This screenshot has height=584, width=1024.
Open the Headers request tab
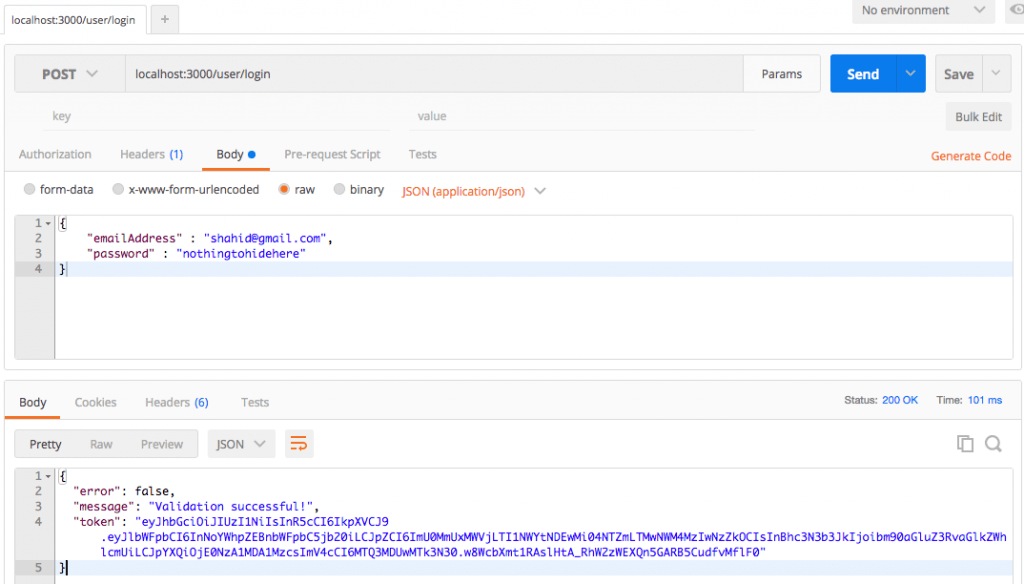click(x=151, y=154)
